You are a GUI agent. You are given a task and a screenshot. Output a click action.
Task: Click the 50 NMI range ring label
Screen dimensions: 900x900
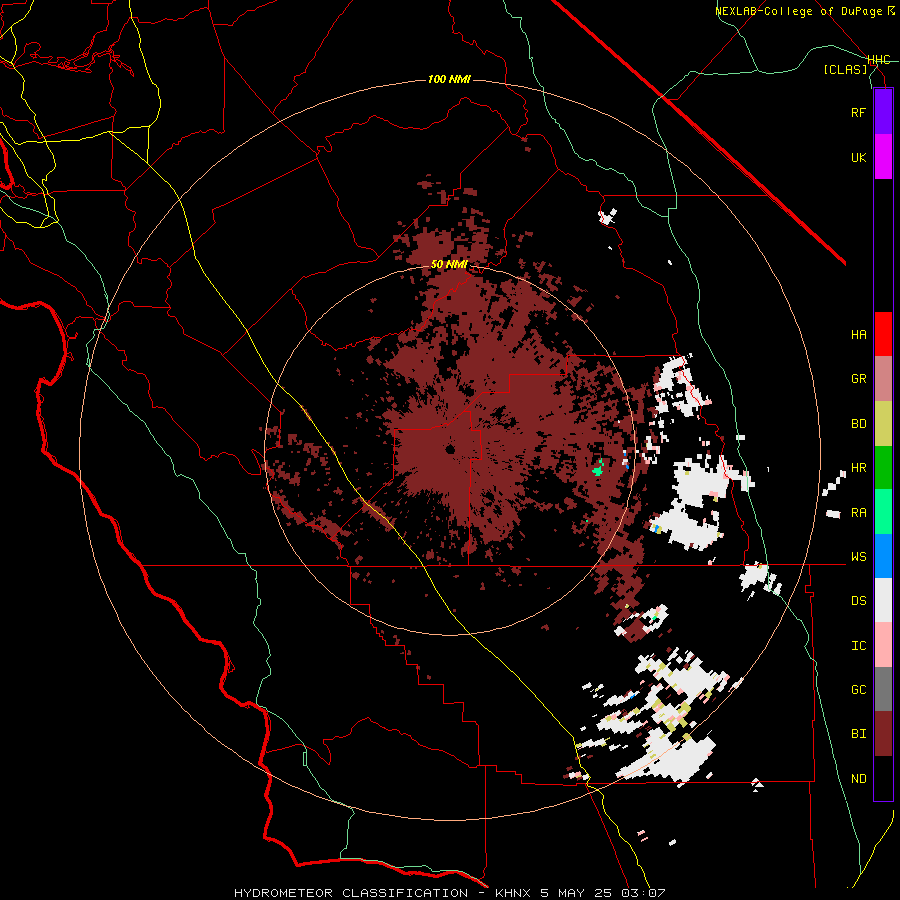449,265
